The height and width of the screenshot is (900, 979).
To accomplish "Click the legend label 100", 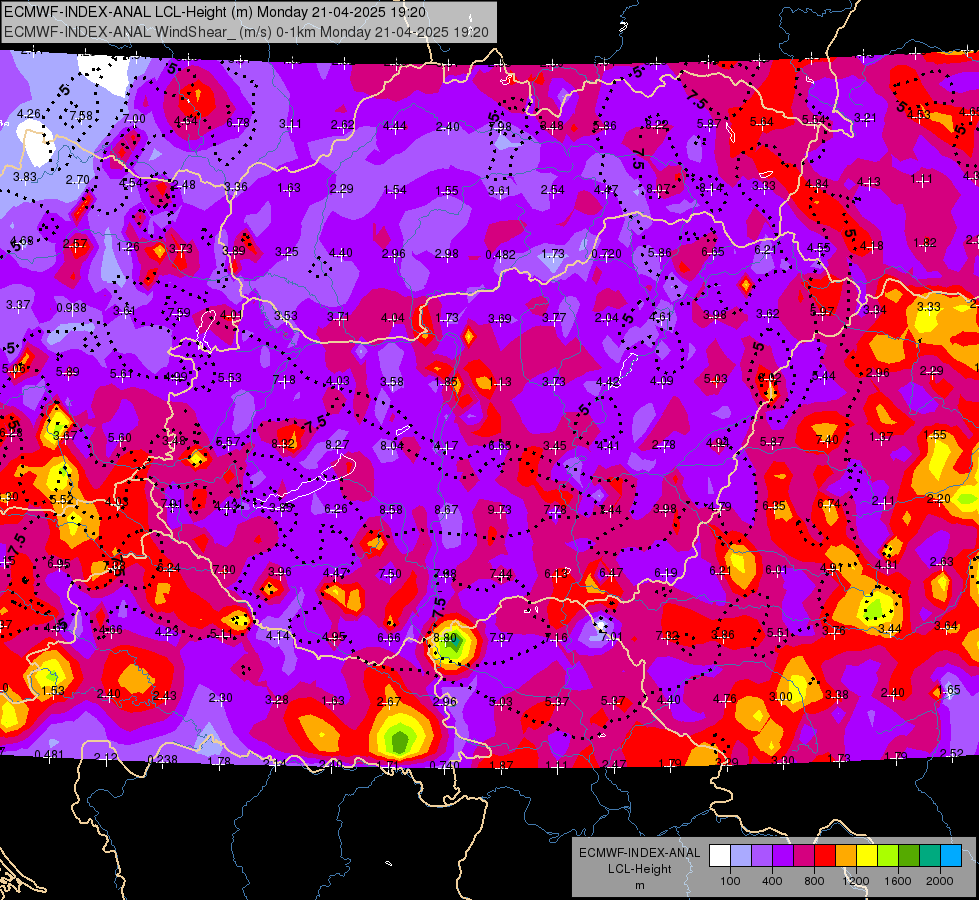I will [x=730, y=881].
